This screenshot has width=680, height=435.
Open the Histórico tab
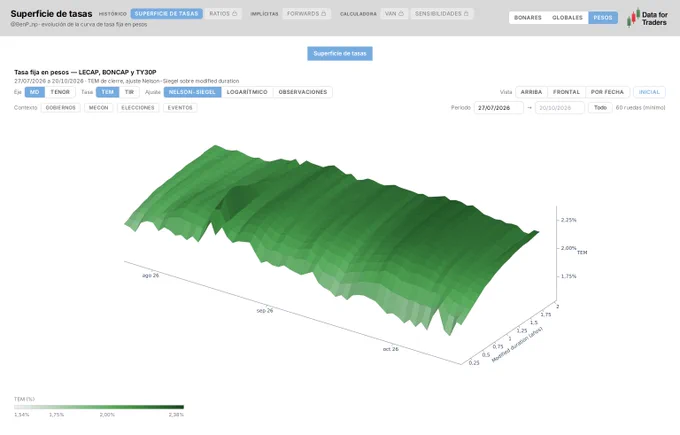coord(113,14)
